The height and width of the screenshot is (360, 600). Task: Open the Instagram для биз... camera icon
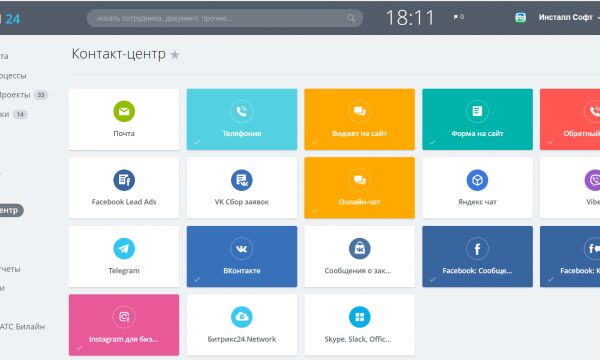click(124, 317)
